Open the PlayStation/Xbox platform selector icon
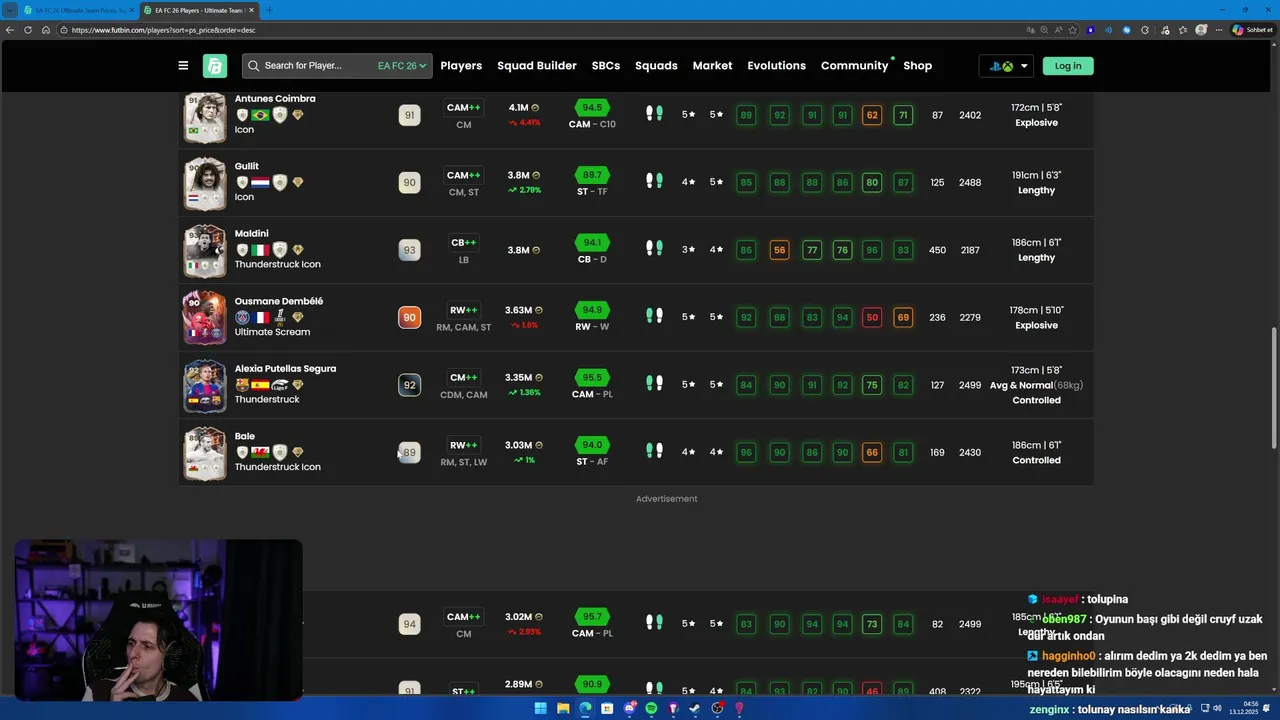 point(1001,66)
